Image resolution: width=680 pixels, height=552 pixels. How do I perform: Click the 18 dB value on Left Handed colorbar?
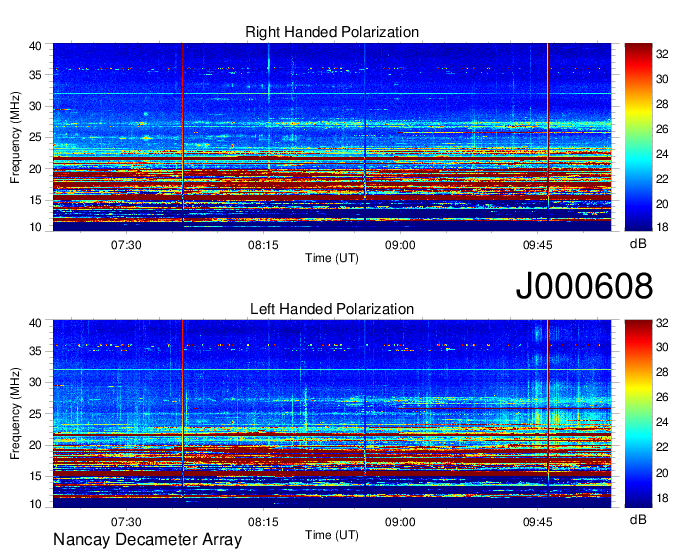tap(662, 498)
